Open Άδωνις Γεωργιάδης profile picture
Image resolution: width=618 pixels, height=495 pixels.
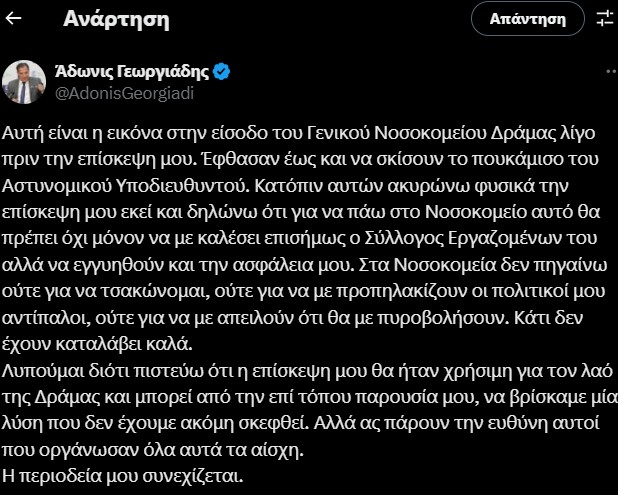(24, 80)
